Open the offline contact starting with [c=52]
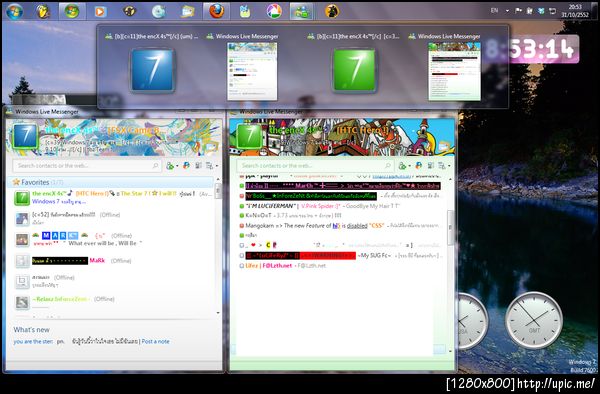This screenshot has height=394, width=600. tap(113, 218)
